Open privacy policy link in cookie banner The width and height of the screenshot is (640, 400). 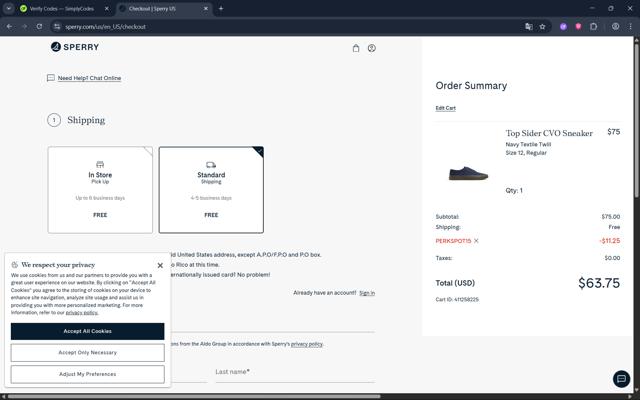point(82,313)
